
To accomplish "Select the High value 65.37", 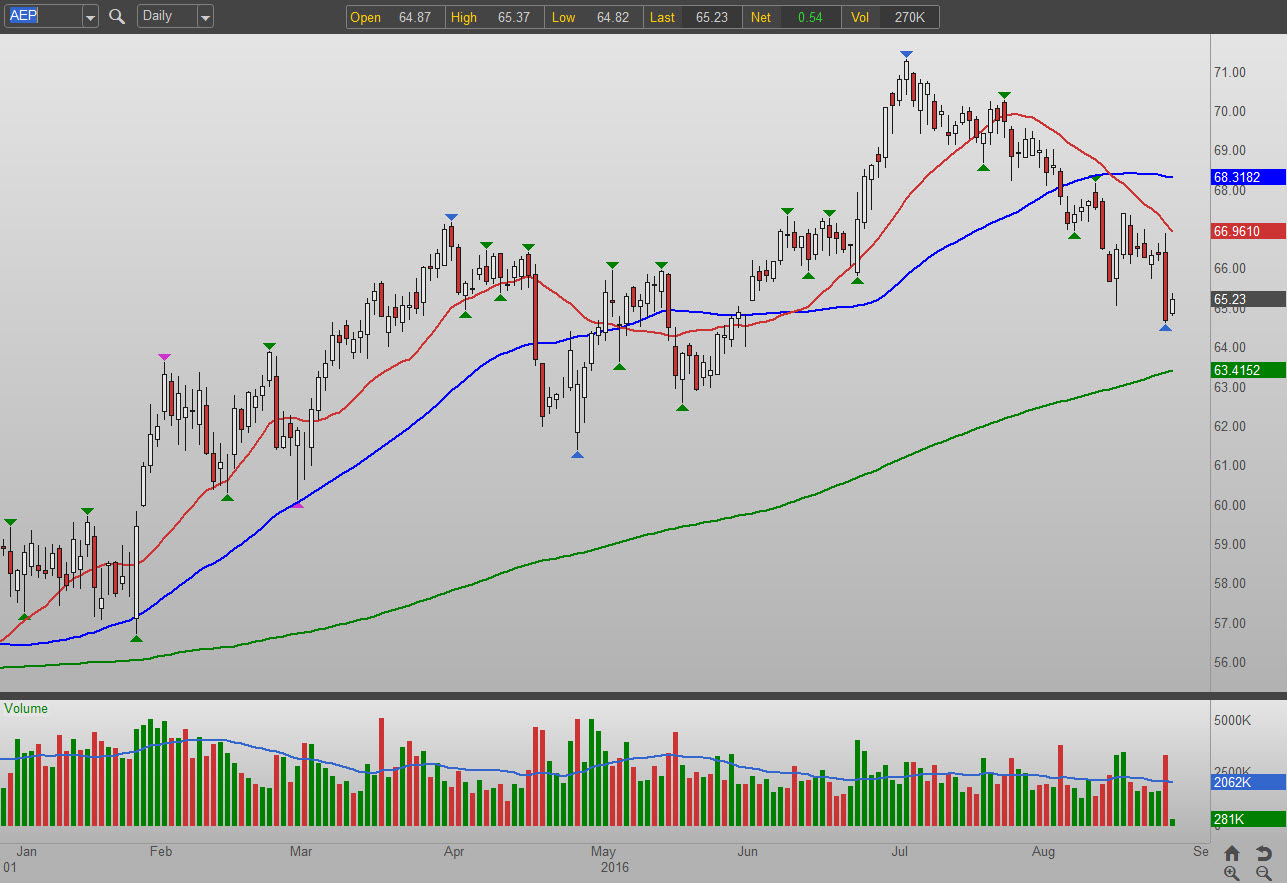I will pos(515,17).
